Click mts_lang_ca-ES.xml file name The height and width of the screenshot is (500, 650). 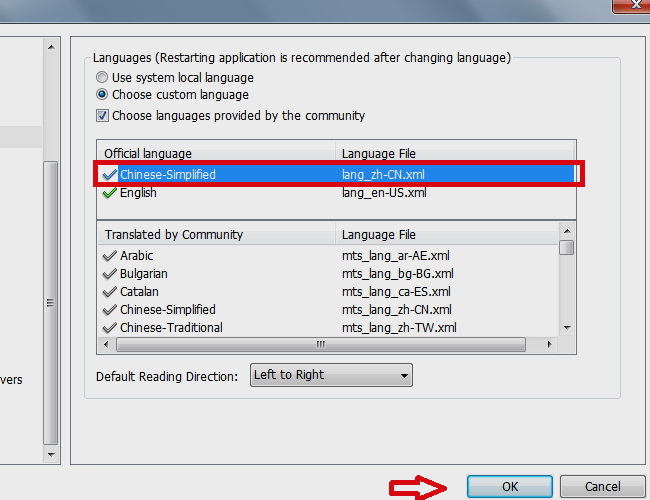click(x=396, y=292)
